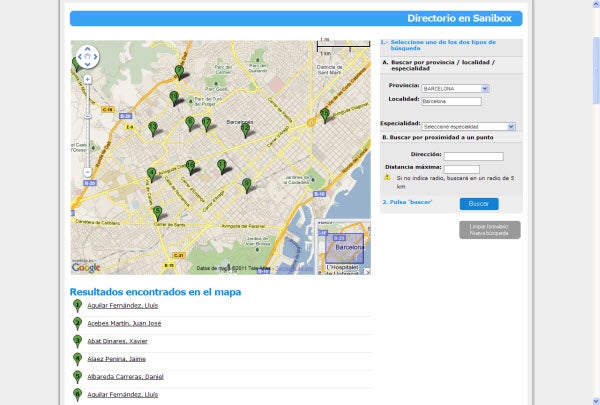Focus the Distancia máxima input field
600x405 pixels.
[461, 169]
